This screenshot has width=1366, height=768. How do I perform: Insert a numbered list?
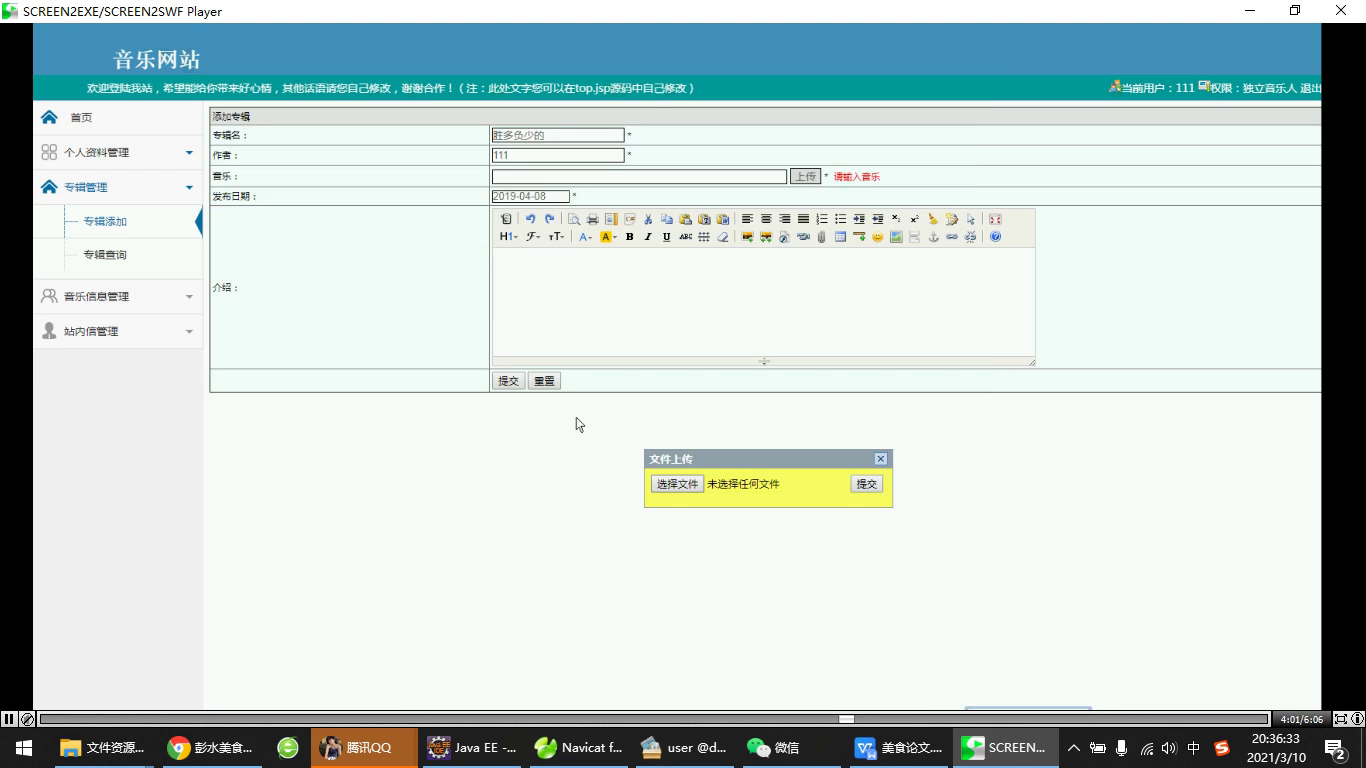pos(822,219)
